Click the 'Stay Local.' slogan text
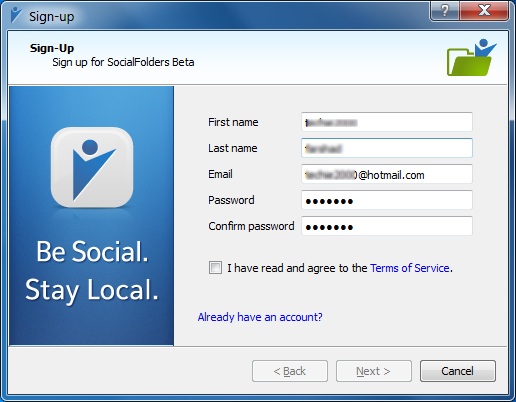The width and height of the screenshot is (516, 402). [x=92, y=291]
